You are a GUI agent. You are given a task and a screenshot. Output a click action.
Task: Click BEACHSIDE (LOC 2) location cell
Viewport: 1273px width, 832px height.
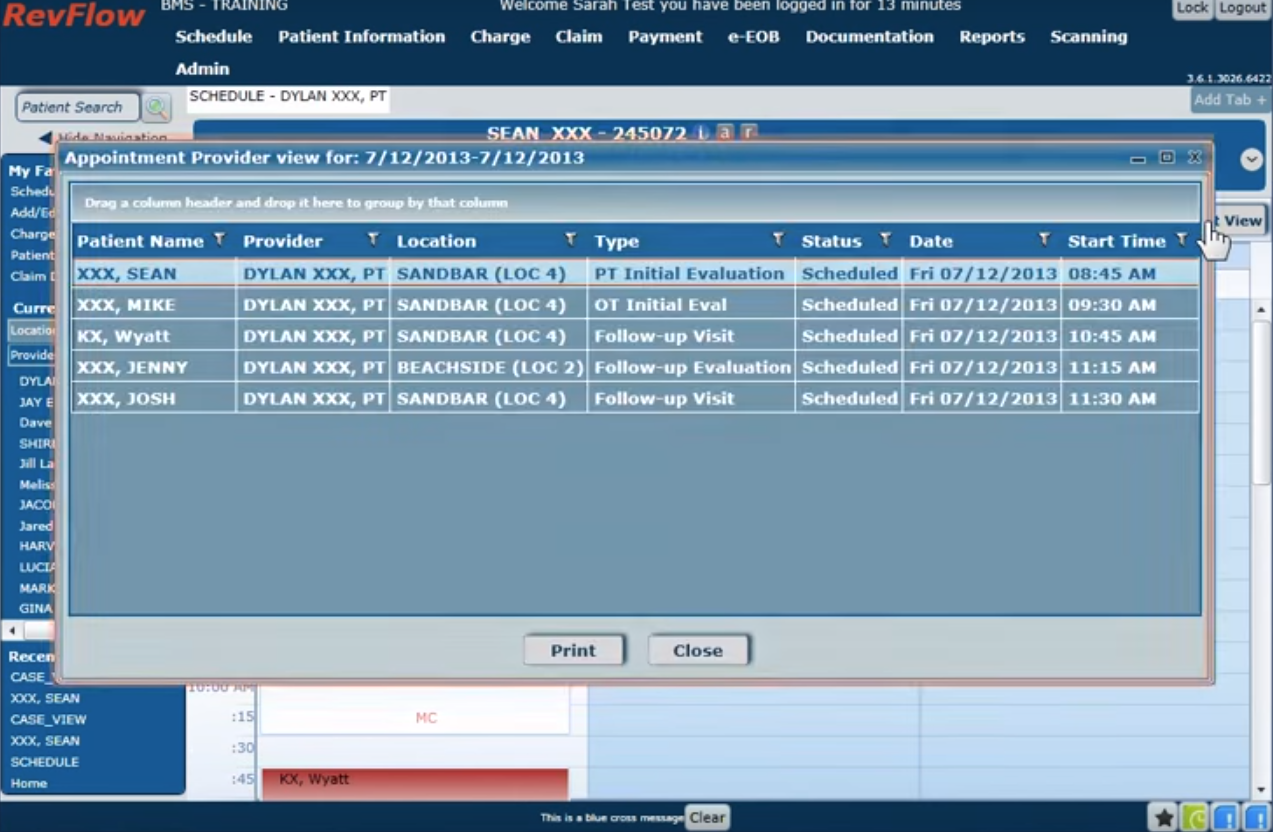tap(489, 367)
